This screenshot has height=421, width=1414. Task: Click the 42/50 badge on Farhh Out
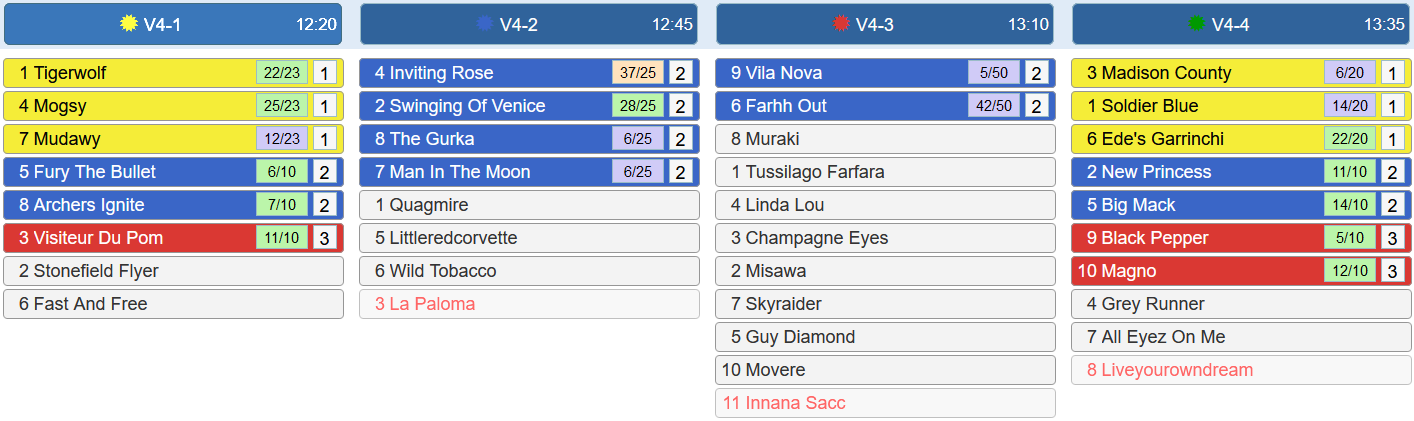(994, 106)
